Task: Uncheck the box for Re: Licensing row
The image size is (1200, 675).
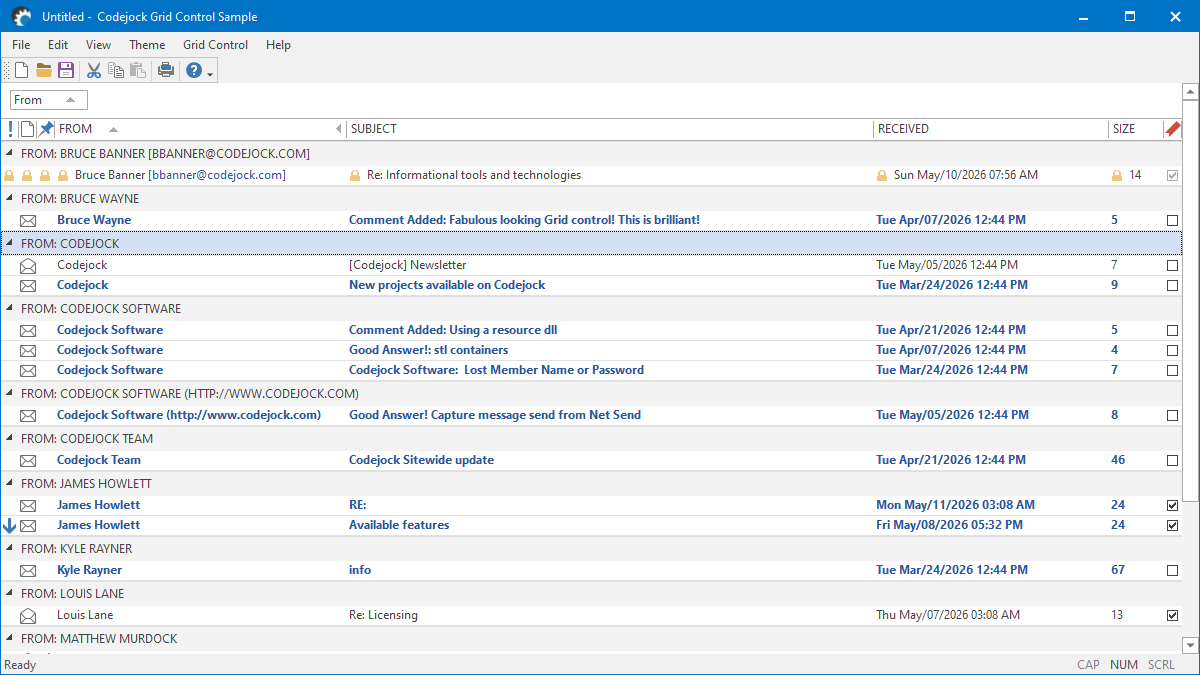Action: click(1173, 615)
